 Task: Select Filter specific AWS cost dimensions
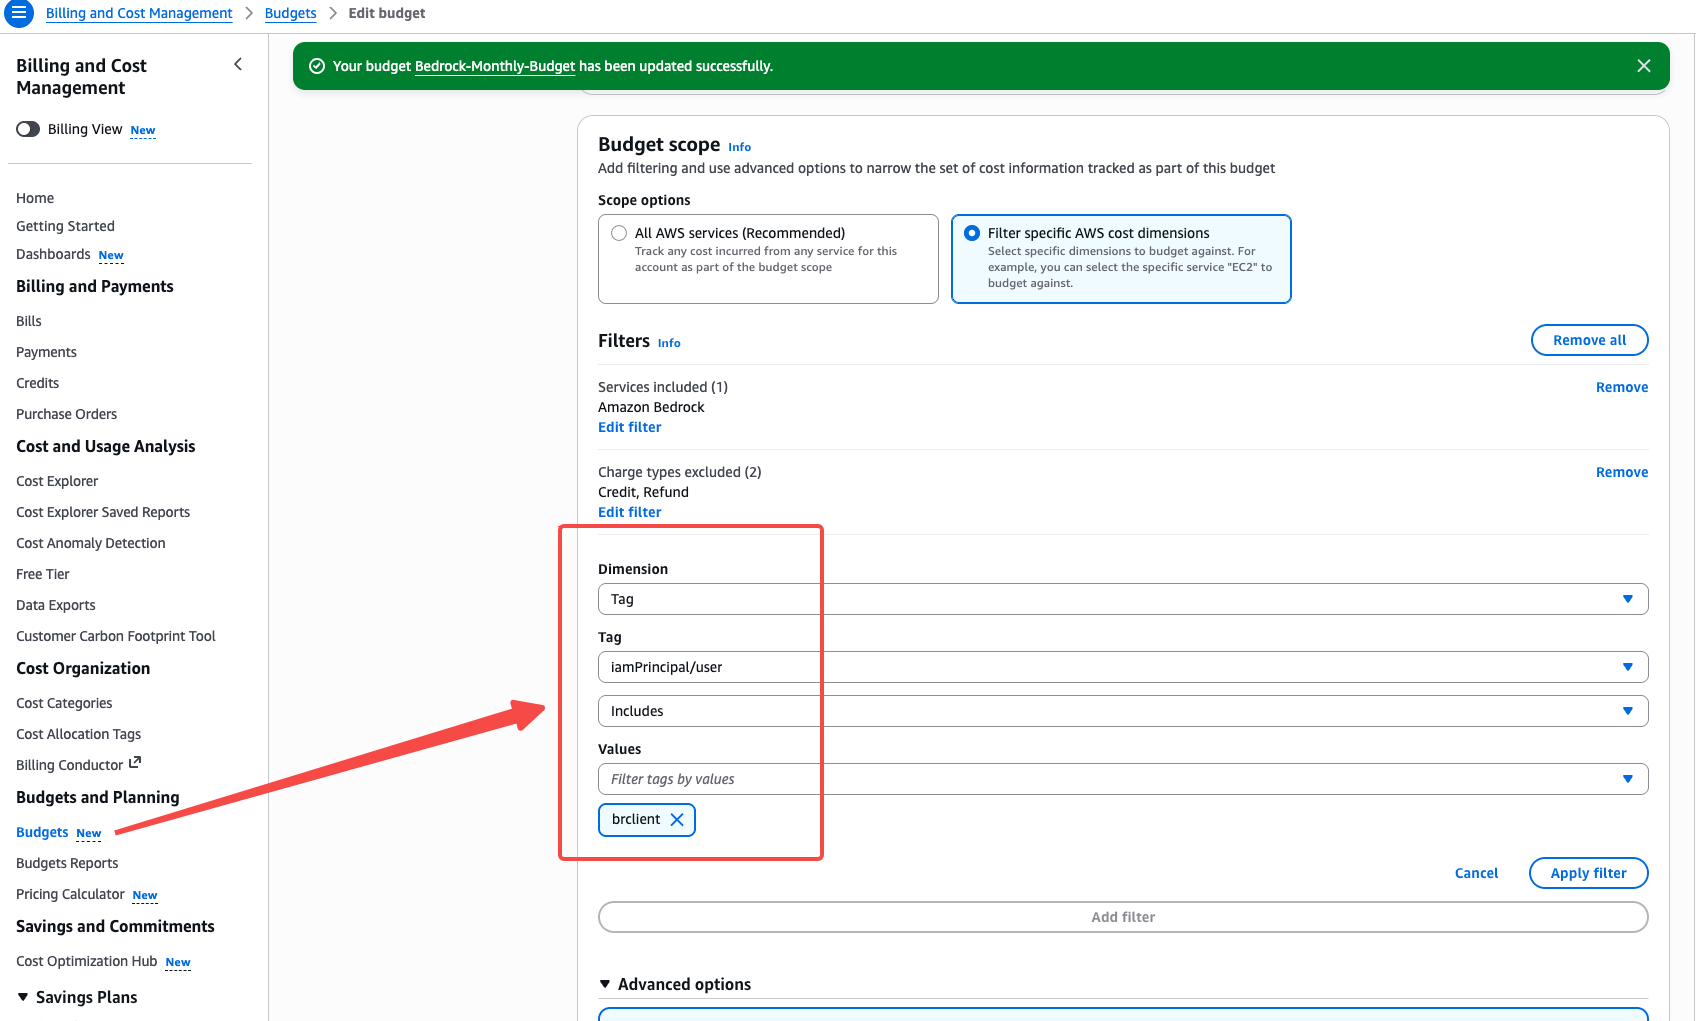click(972, 233)
